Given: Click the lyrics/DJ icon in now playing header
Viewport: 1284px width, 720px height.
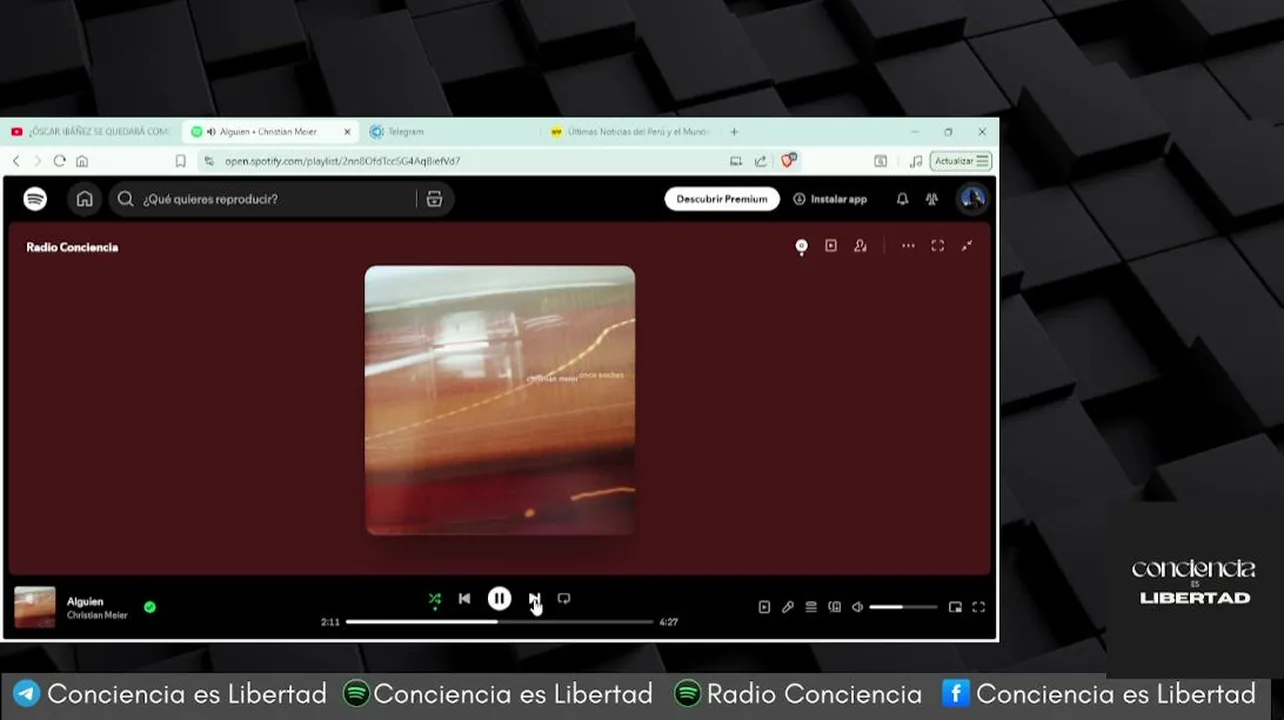Looking at the screenshot, I should (x=801, y=246).
